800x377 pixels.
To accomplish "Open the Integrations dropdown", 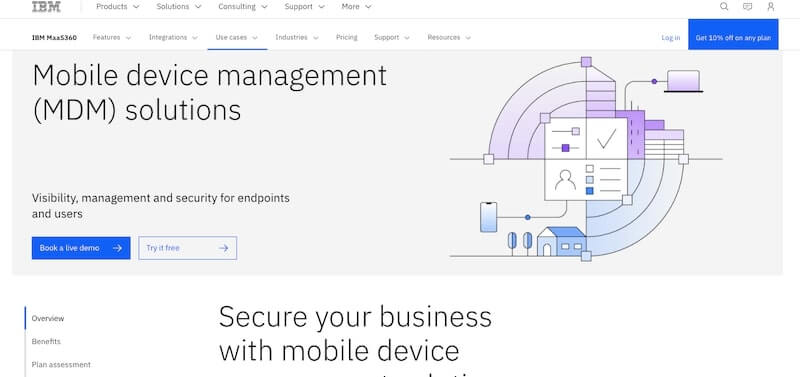I will (x=173, y=37).
